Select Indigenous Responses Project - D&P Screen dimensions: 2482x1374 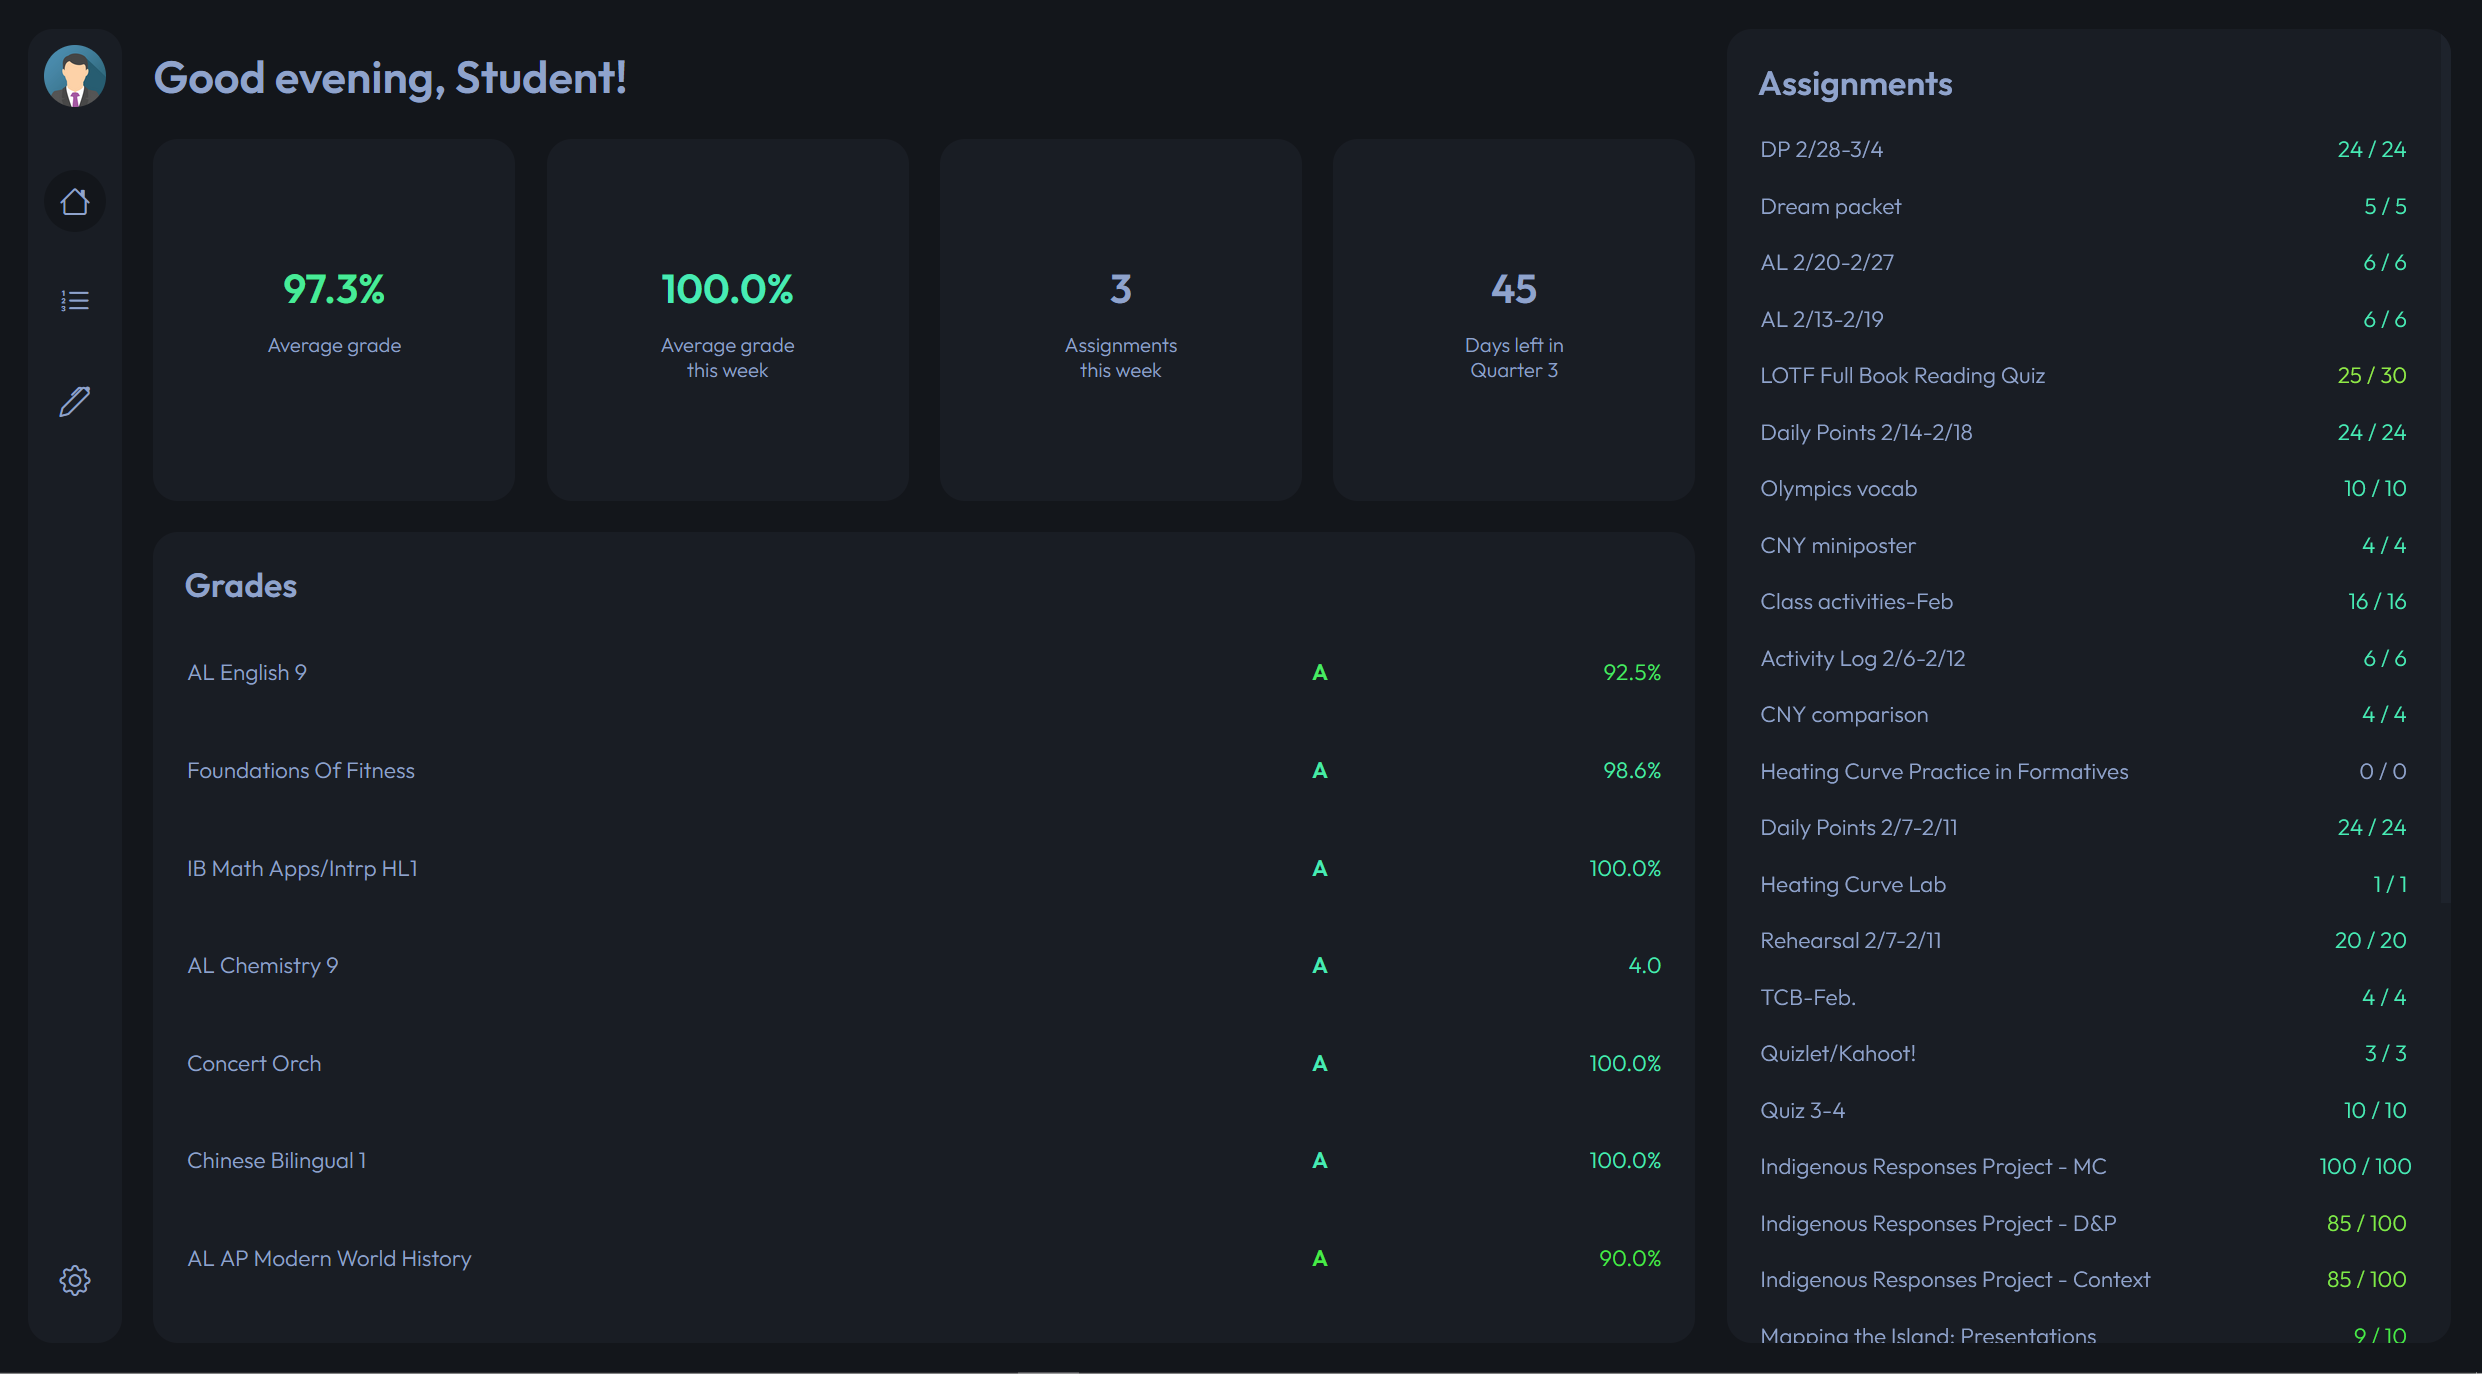(x=2083, y=1223)
